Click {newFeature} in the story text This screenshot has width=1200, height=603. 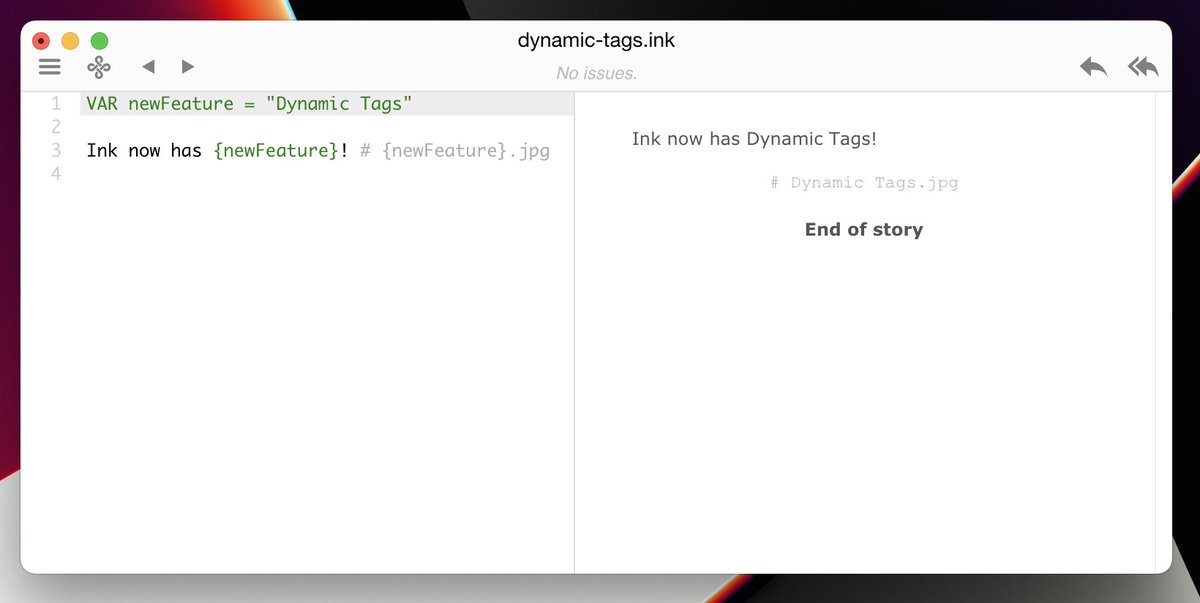coord(276,151)
